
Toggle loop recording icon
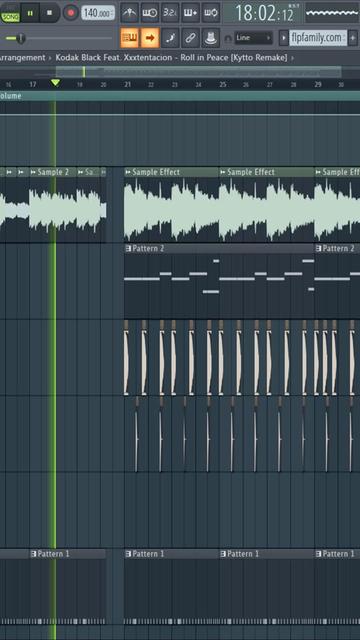pos(211,13)
